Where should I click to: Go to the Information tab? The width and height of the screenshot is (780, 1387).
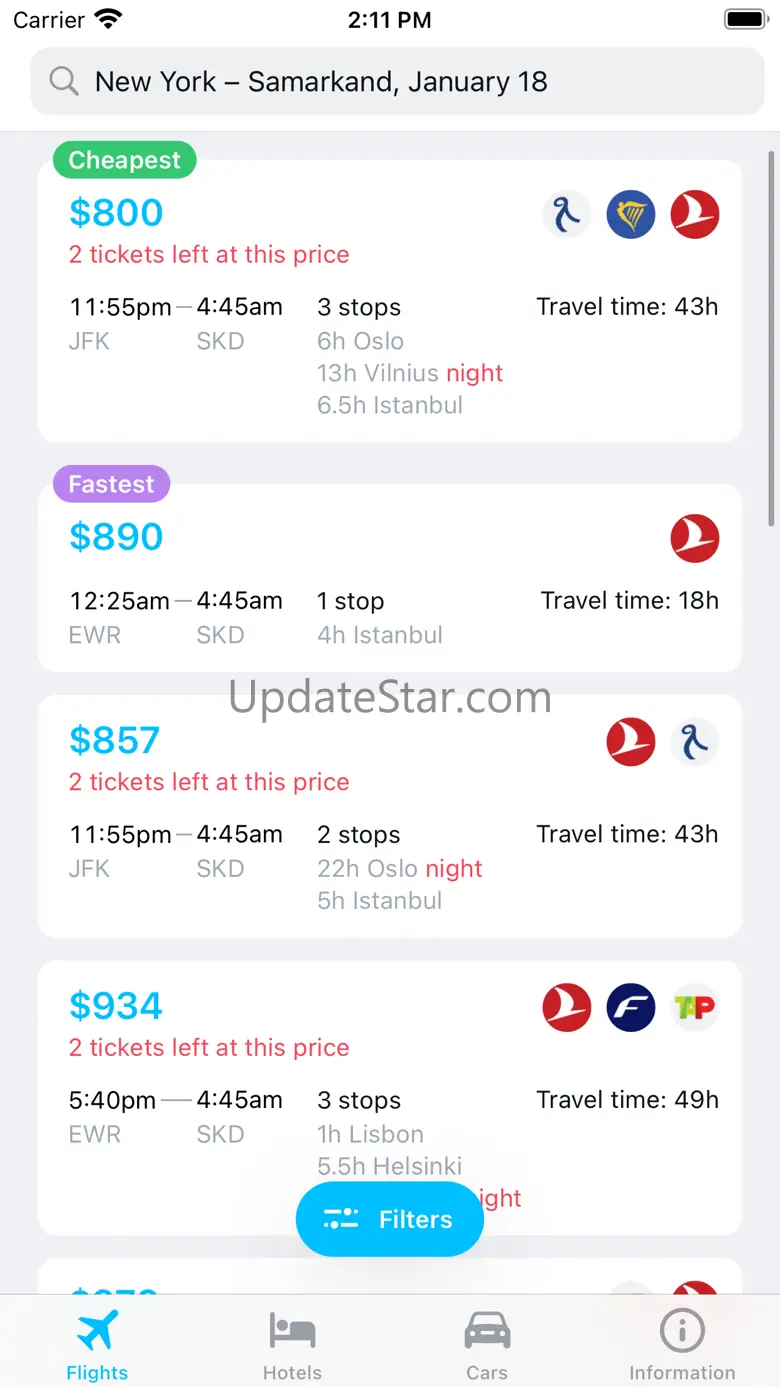click(682, 1345)
